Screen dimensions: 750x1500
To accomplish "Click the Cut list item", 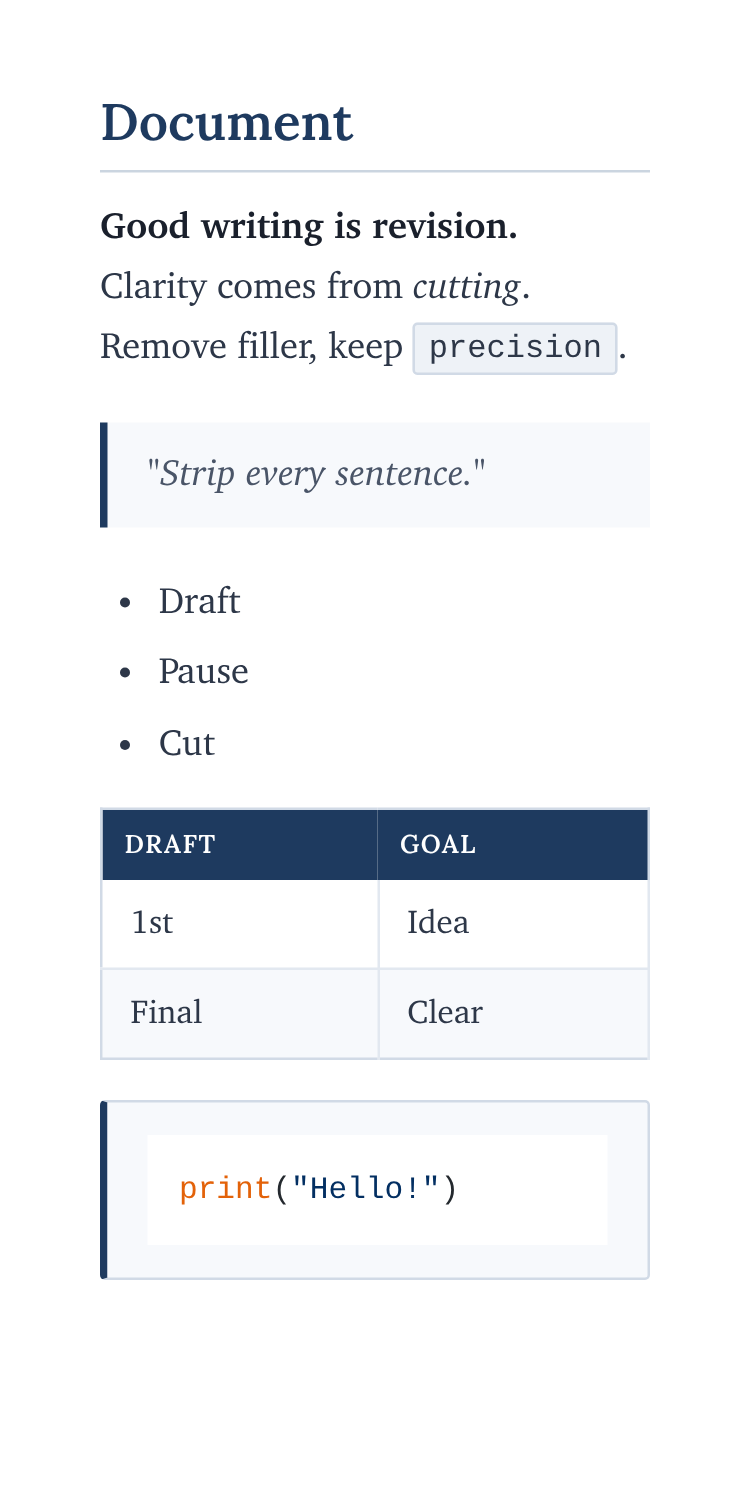I will pyautogui.click(x=186, y=744).
